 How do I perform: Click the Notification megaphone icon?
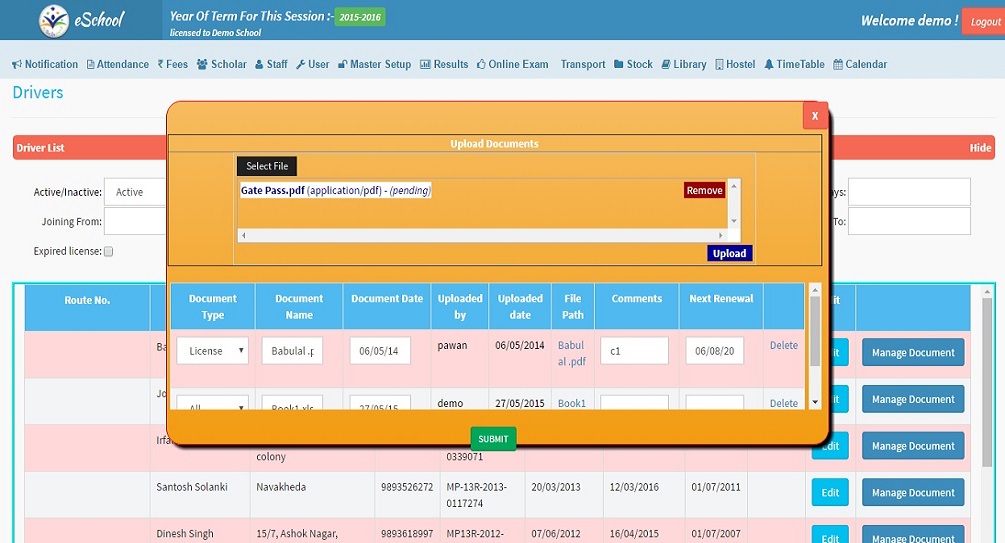click(17, 65)
